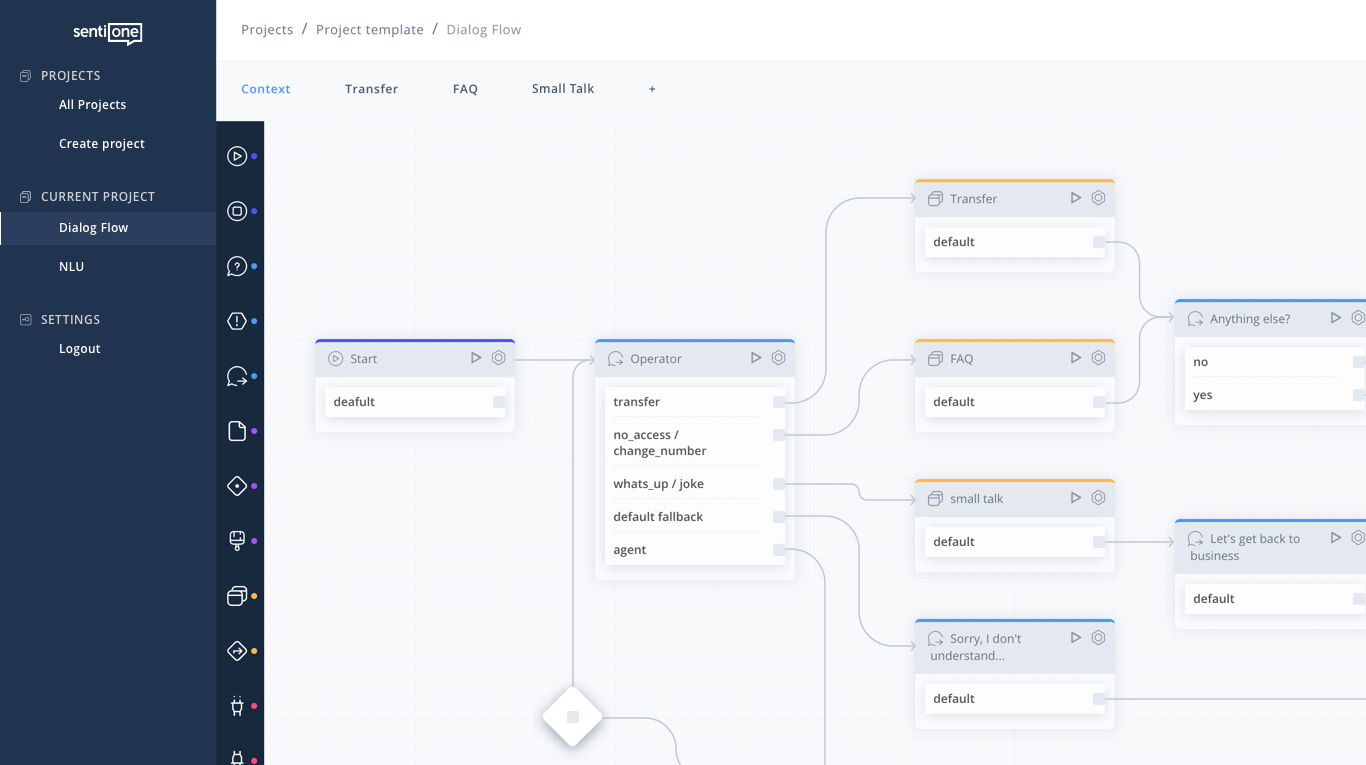This screenshot has height=765, width=1366.
Task: Play the Anything else? node
Action: point(1335,318)
